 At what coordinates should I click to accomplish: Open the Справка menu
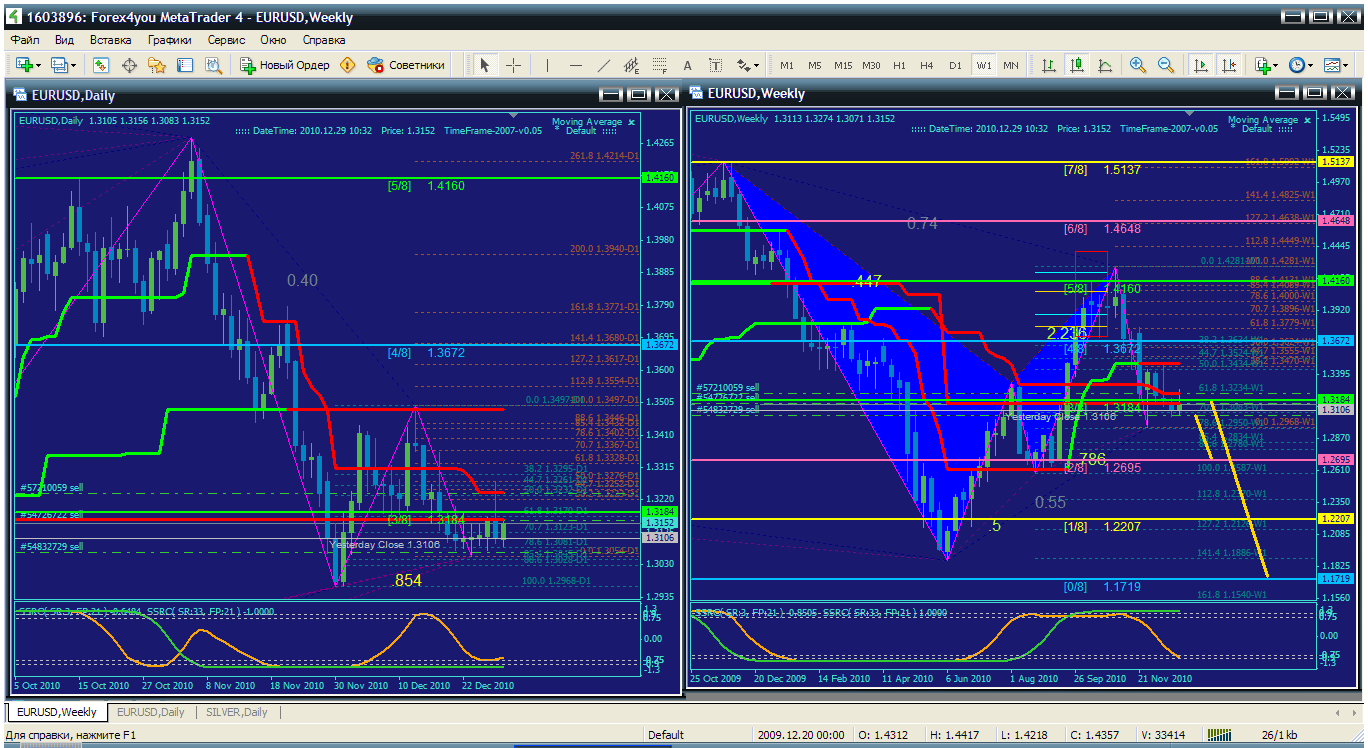click(x=324, y=40)
